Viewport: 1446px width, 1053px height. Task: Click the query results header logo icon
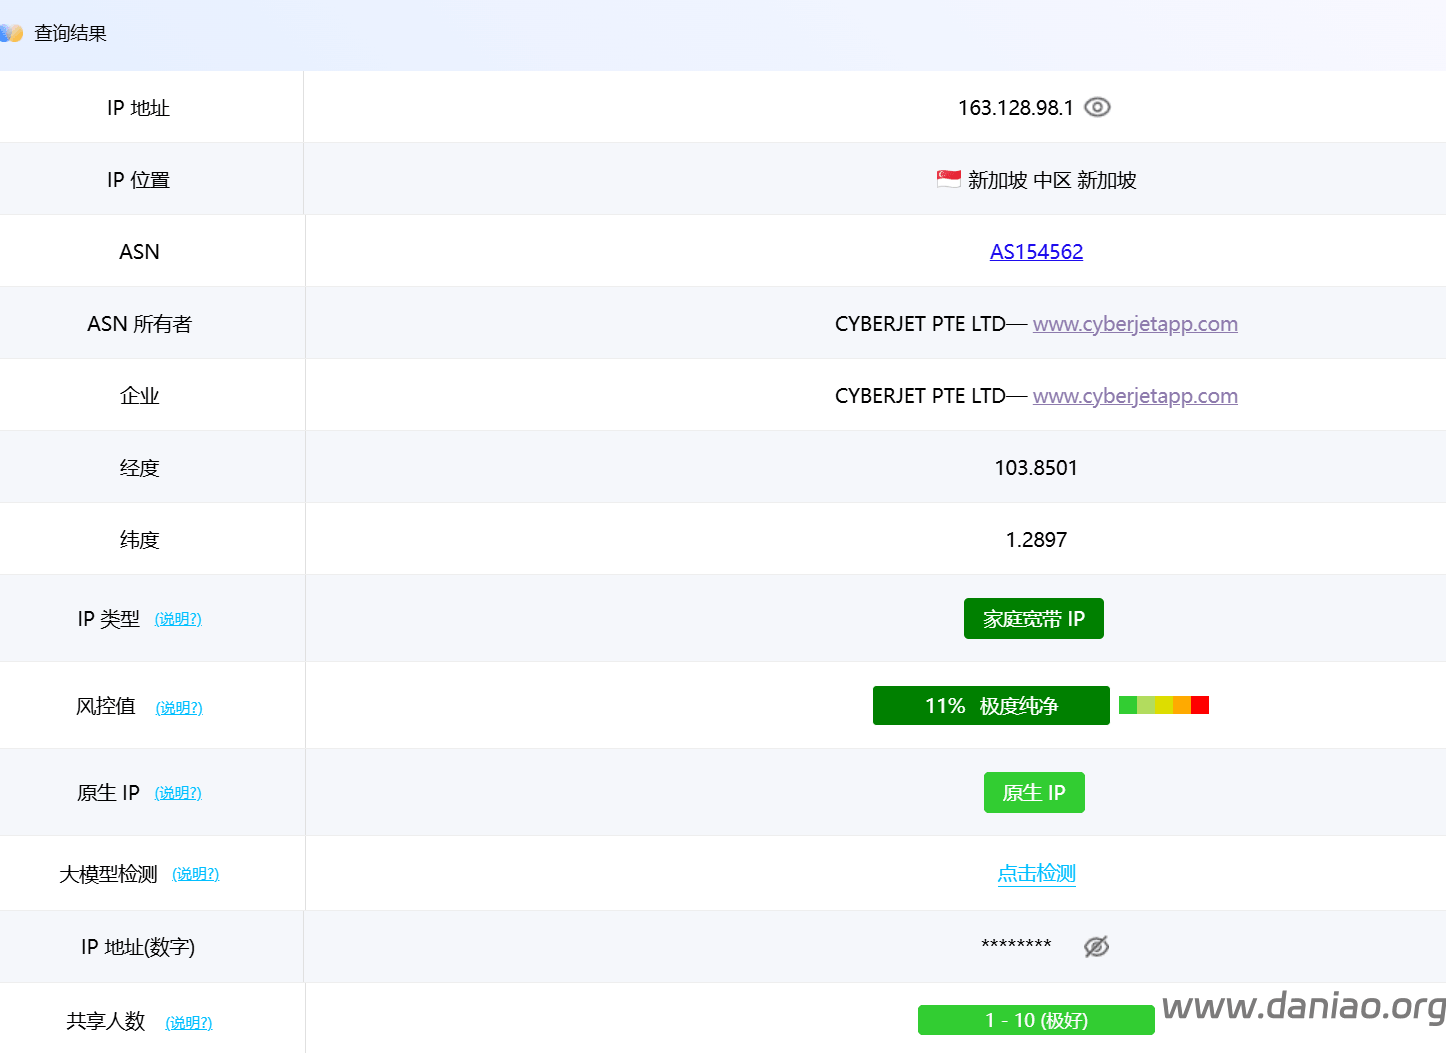click(x=11, y=34)
